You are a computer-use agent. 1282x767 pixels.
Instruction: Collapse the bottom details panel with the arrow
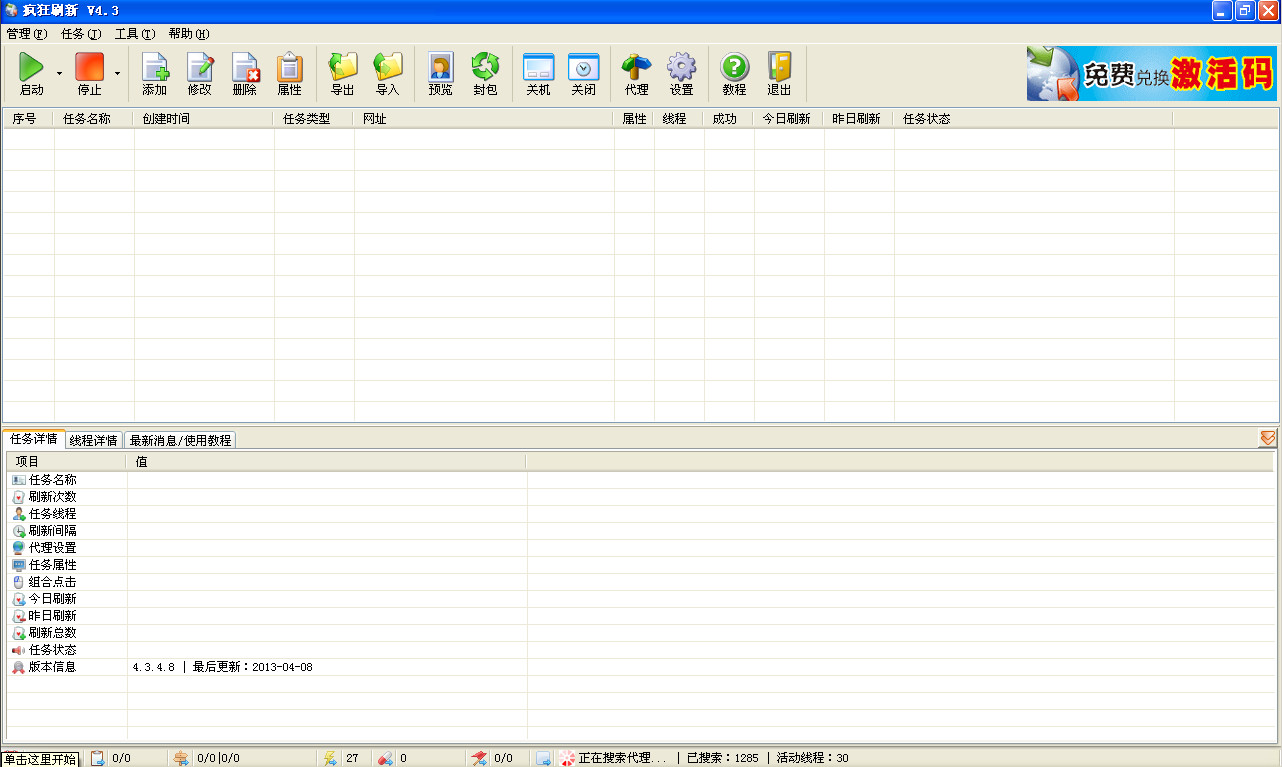[x=1267, y=438]
